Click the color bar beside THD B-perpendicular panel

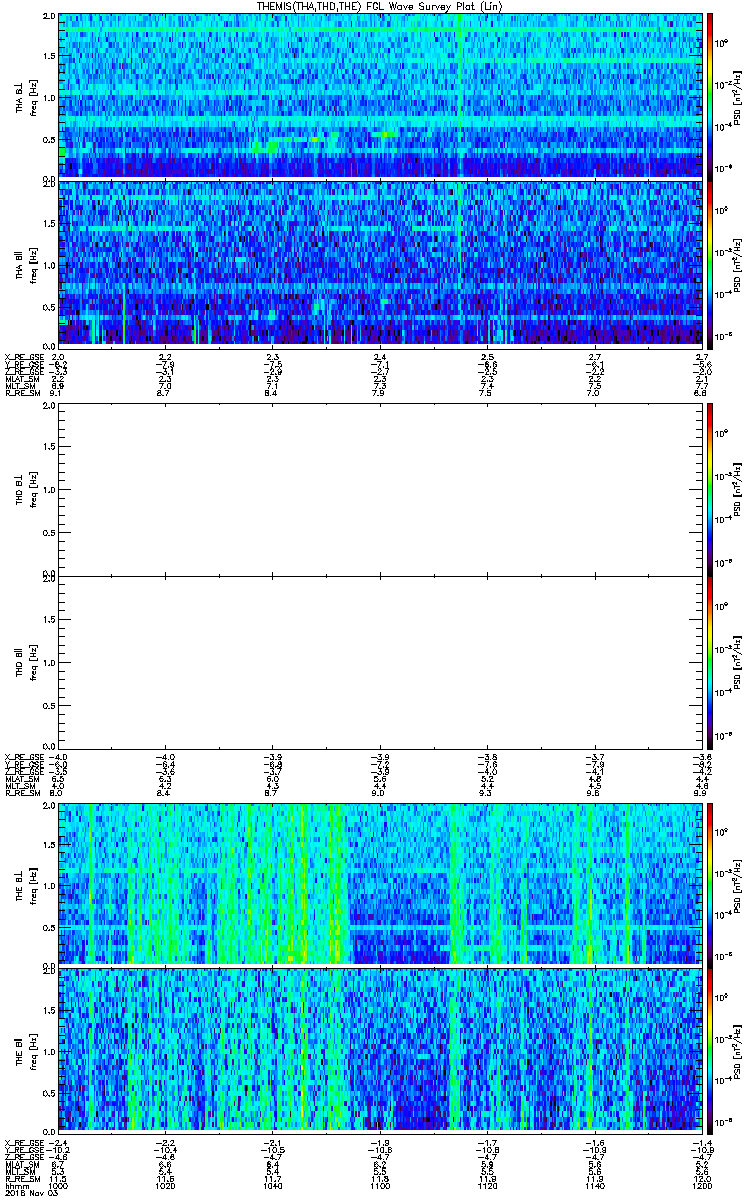tap(711, 488)
